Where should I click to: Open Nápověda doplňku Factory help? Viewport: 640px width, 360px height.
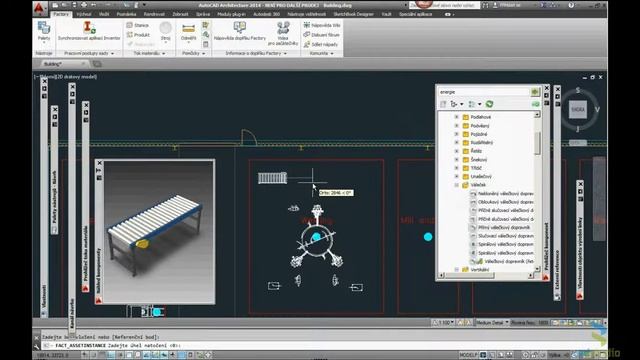tap(240, 27)
